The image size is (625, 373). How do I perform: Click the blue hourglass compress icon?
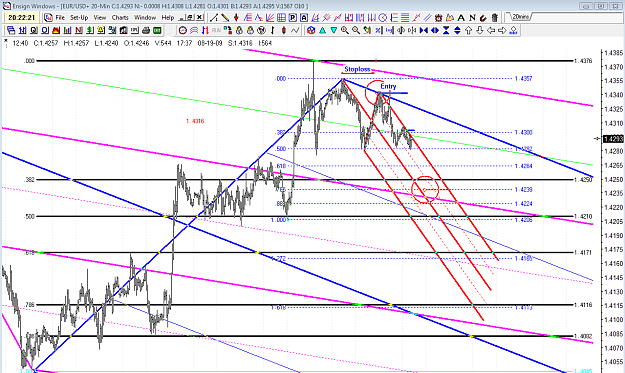tap(446, 30)
